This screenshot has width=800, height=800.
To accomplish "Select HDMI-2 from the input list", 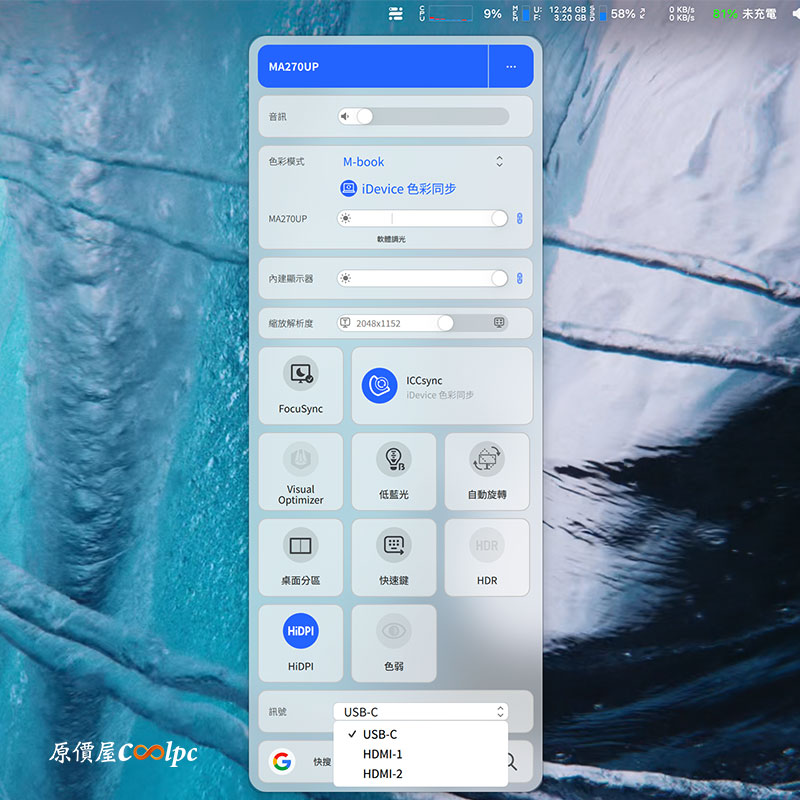I will 382,774.
